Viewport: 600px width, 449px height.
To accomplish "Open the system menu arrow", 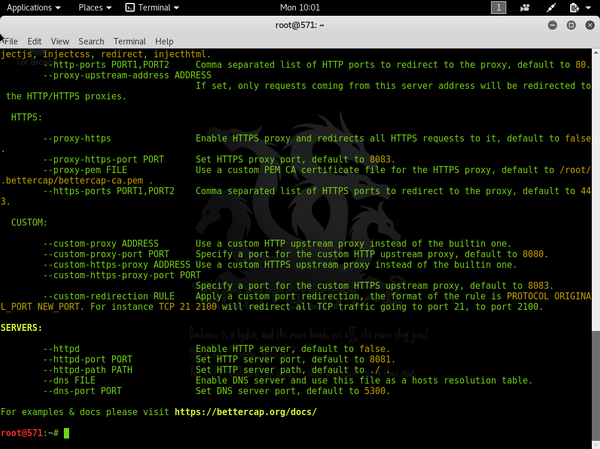I will point(588,8).
